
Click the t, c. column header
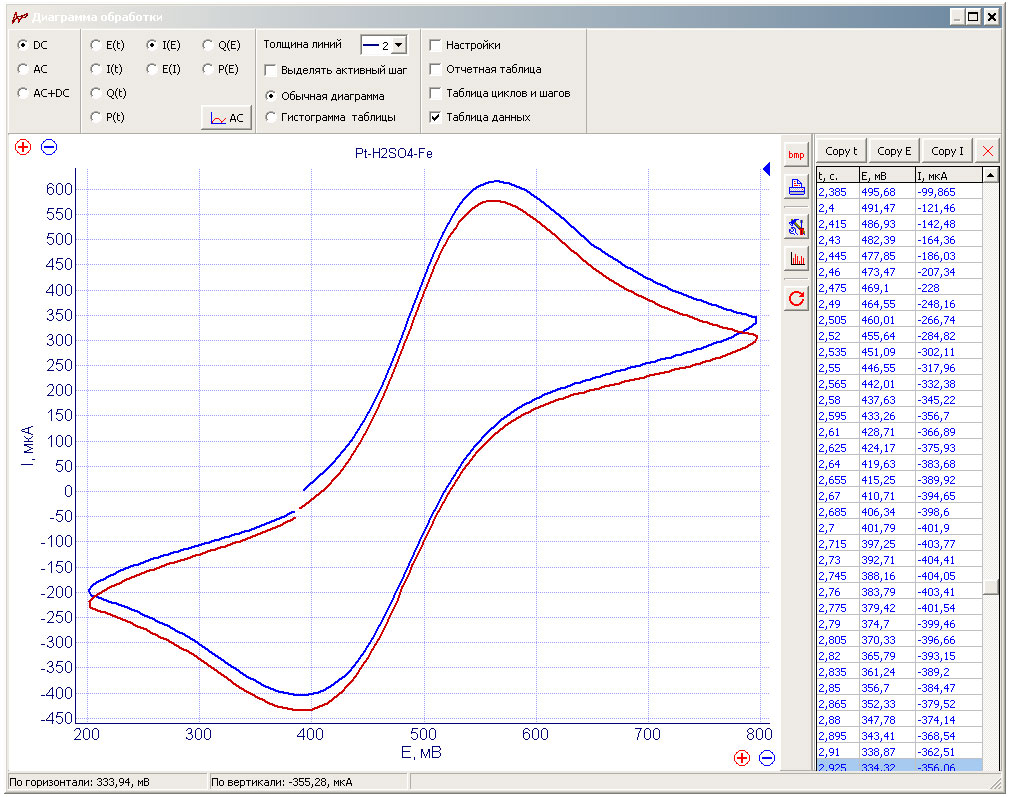(837, 176)
